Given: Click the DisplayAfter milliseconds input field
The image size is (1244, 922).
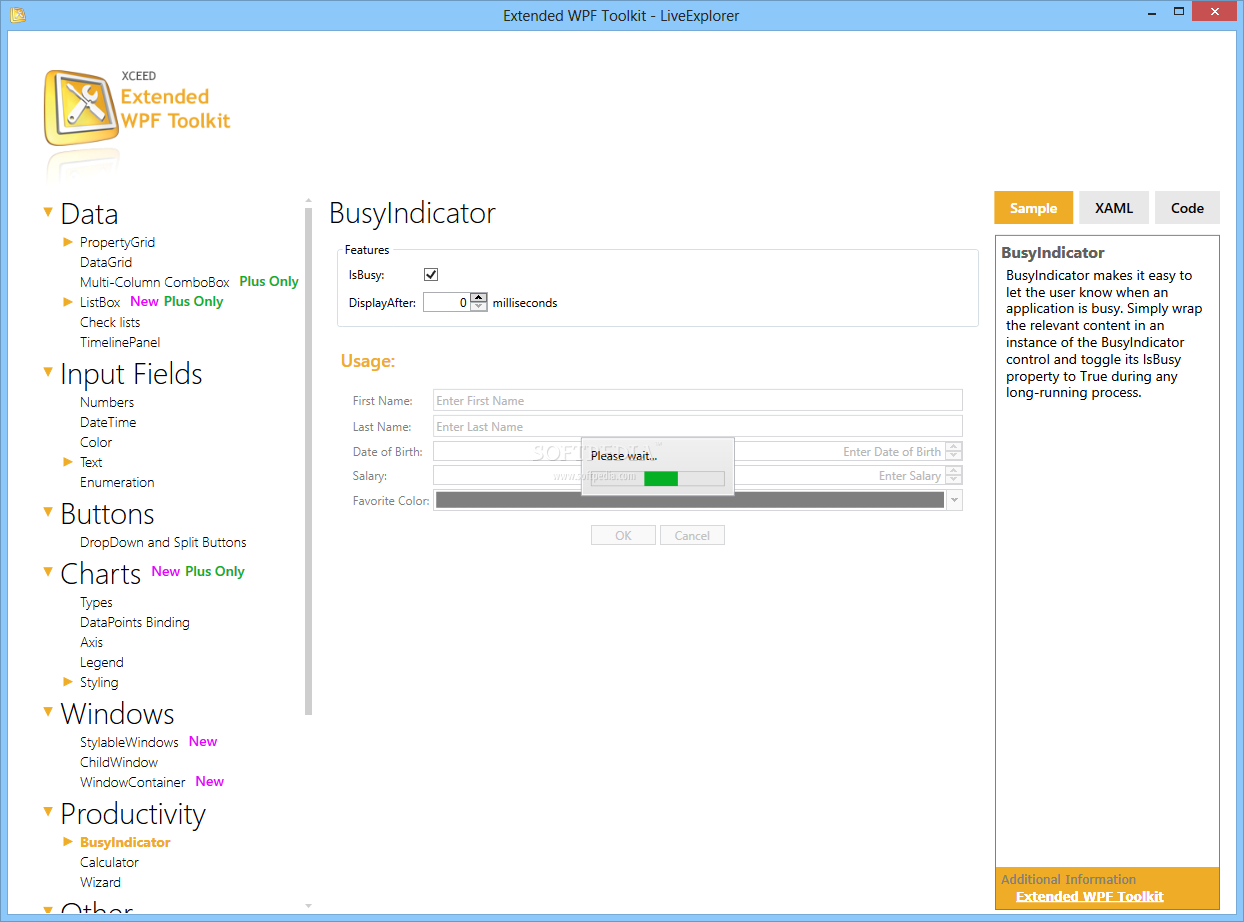Looking at the screenshot, I should pos(446,302).
